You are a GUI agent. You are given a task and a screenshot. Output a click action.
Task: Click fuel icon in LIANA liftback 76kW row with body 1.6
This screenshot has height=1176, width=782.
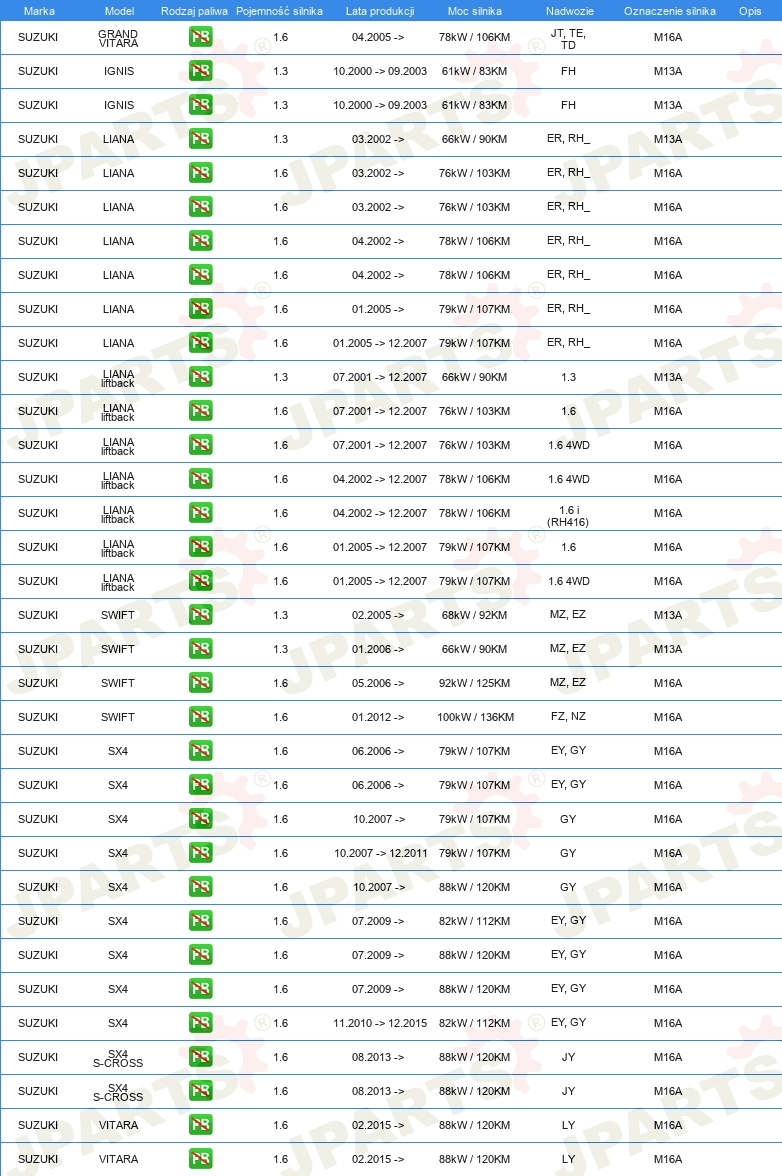coord(200,411)
